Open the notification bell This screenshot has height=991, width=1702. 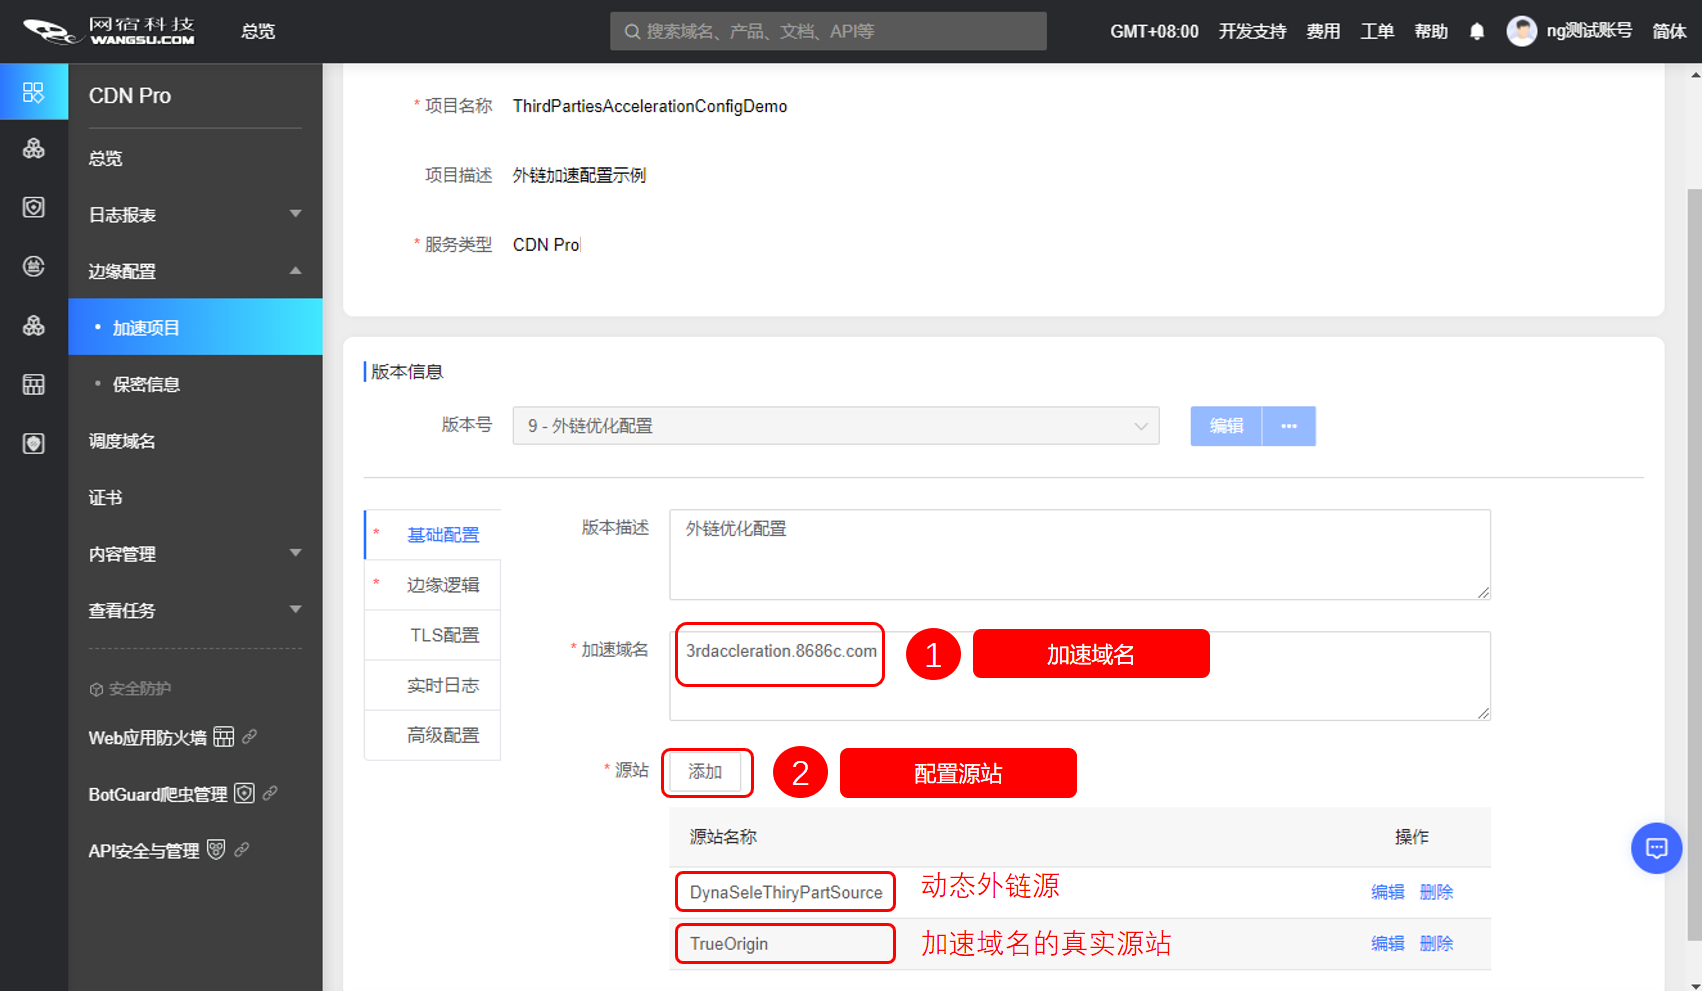coord(1477,32)
